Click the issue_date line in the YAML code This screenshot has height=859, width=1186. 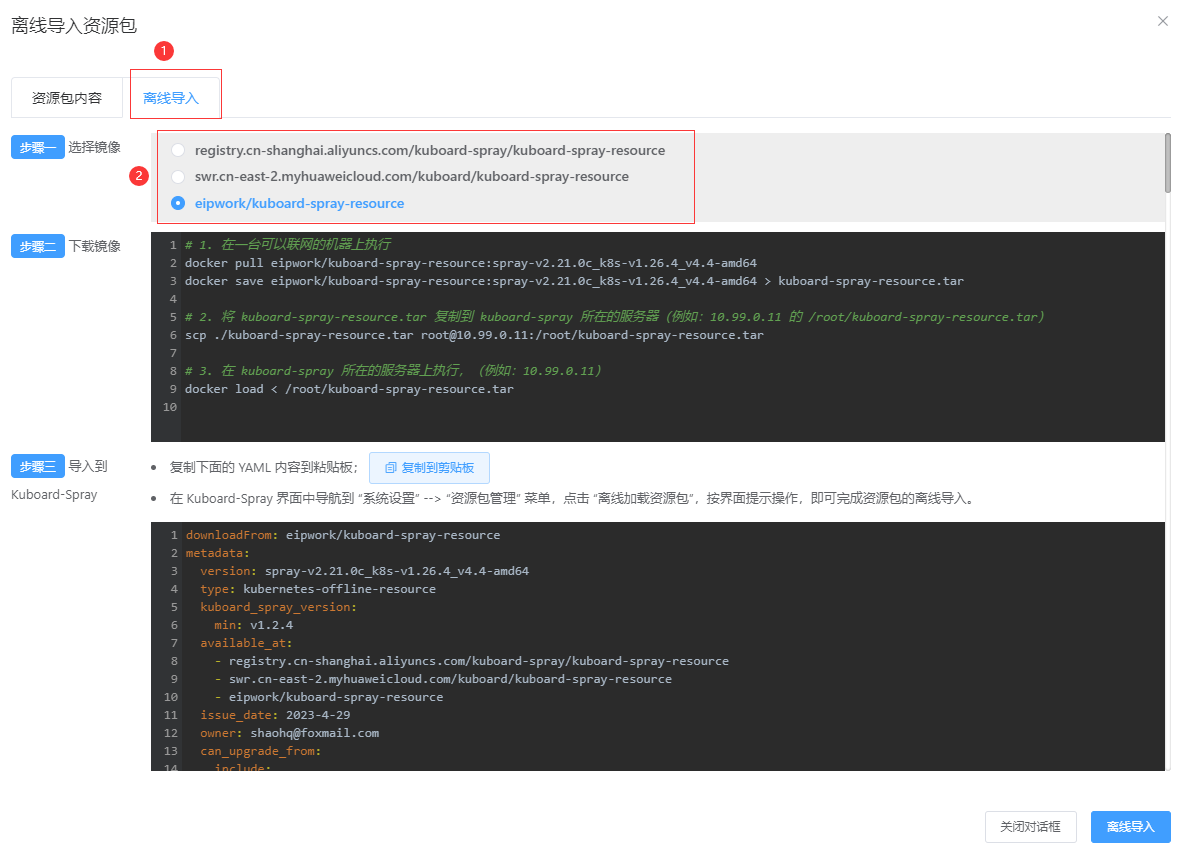click(275, 715)
